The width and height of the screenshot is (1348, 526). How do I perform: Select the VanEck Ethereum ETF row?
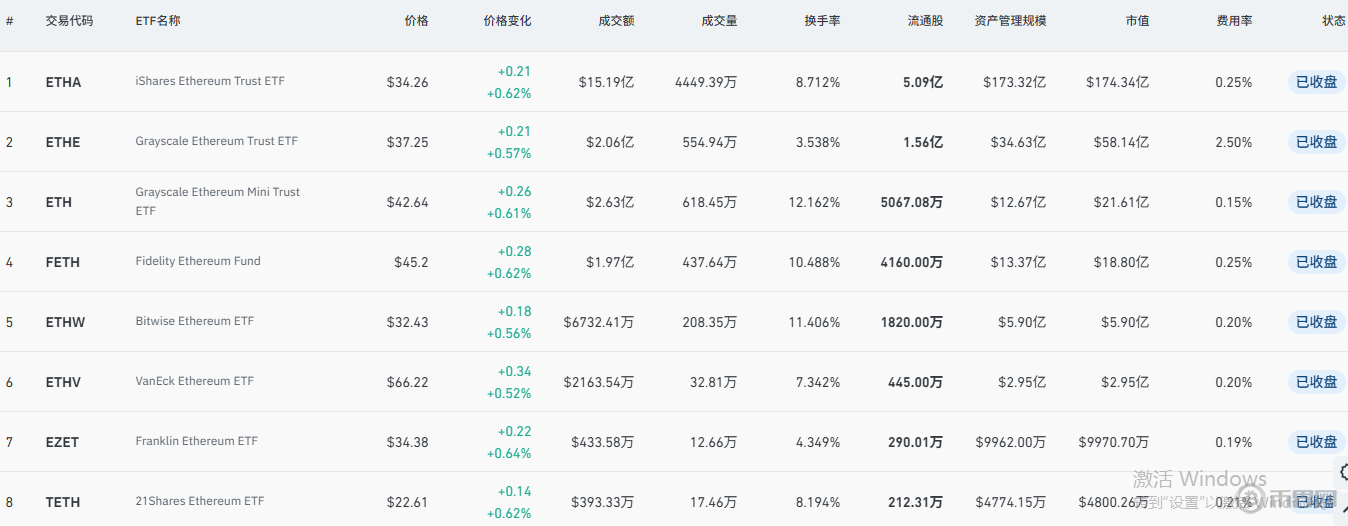[195, 381]
